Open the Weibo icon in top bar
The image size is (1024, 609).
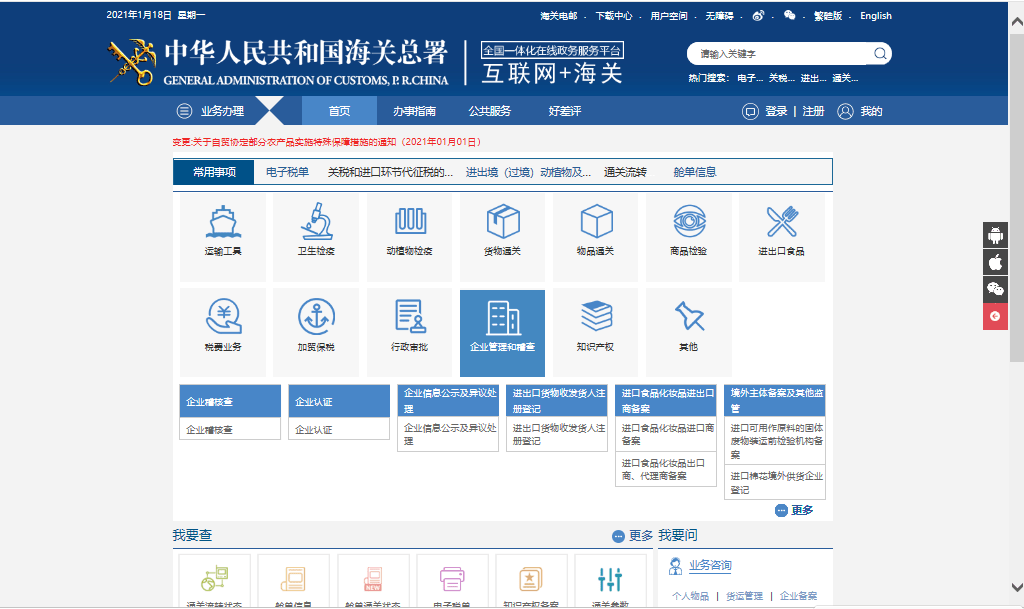tap(758, 16)
